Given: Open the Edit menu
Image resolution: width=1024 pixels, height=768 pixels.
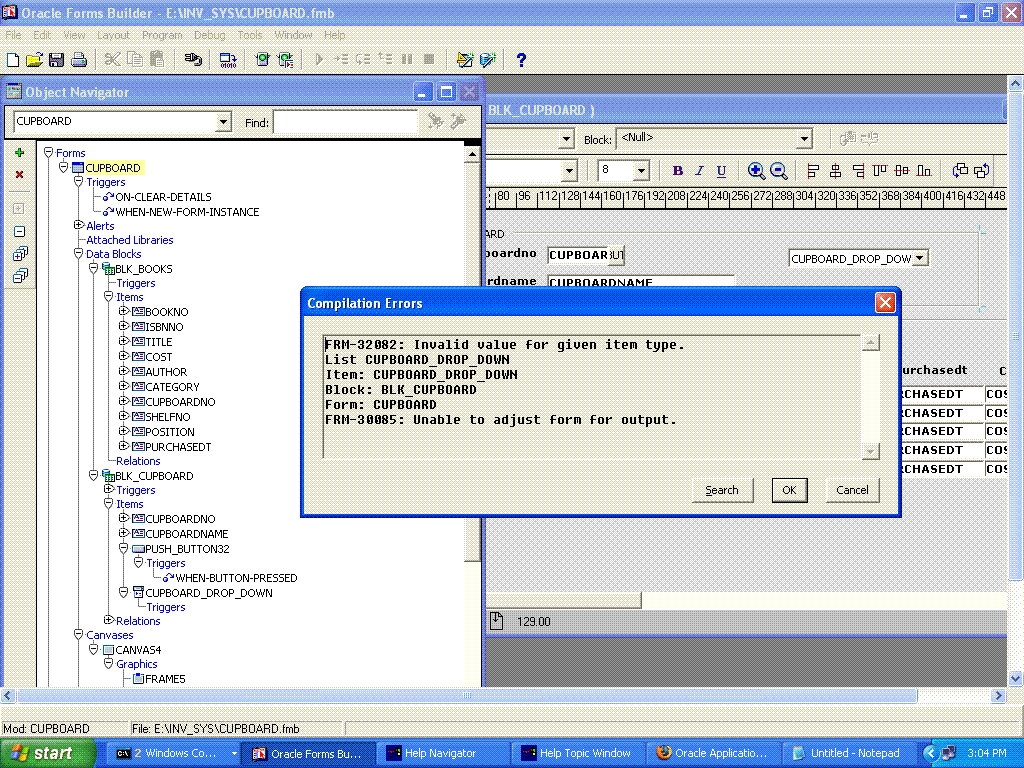Looking at the screenshot, I should 42,35.
